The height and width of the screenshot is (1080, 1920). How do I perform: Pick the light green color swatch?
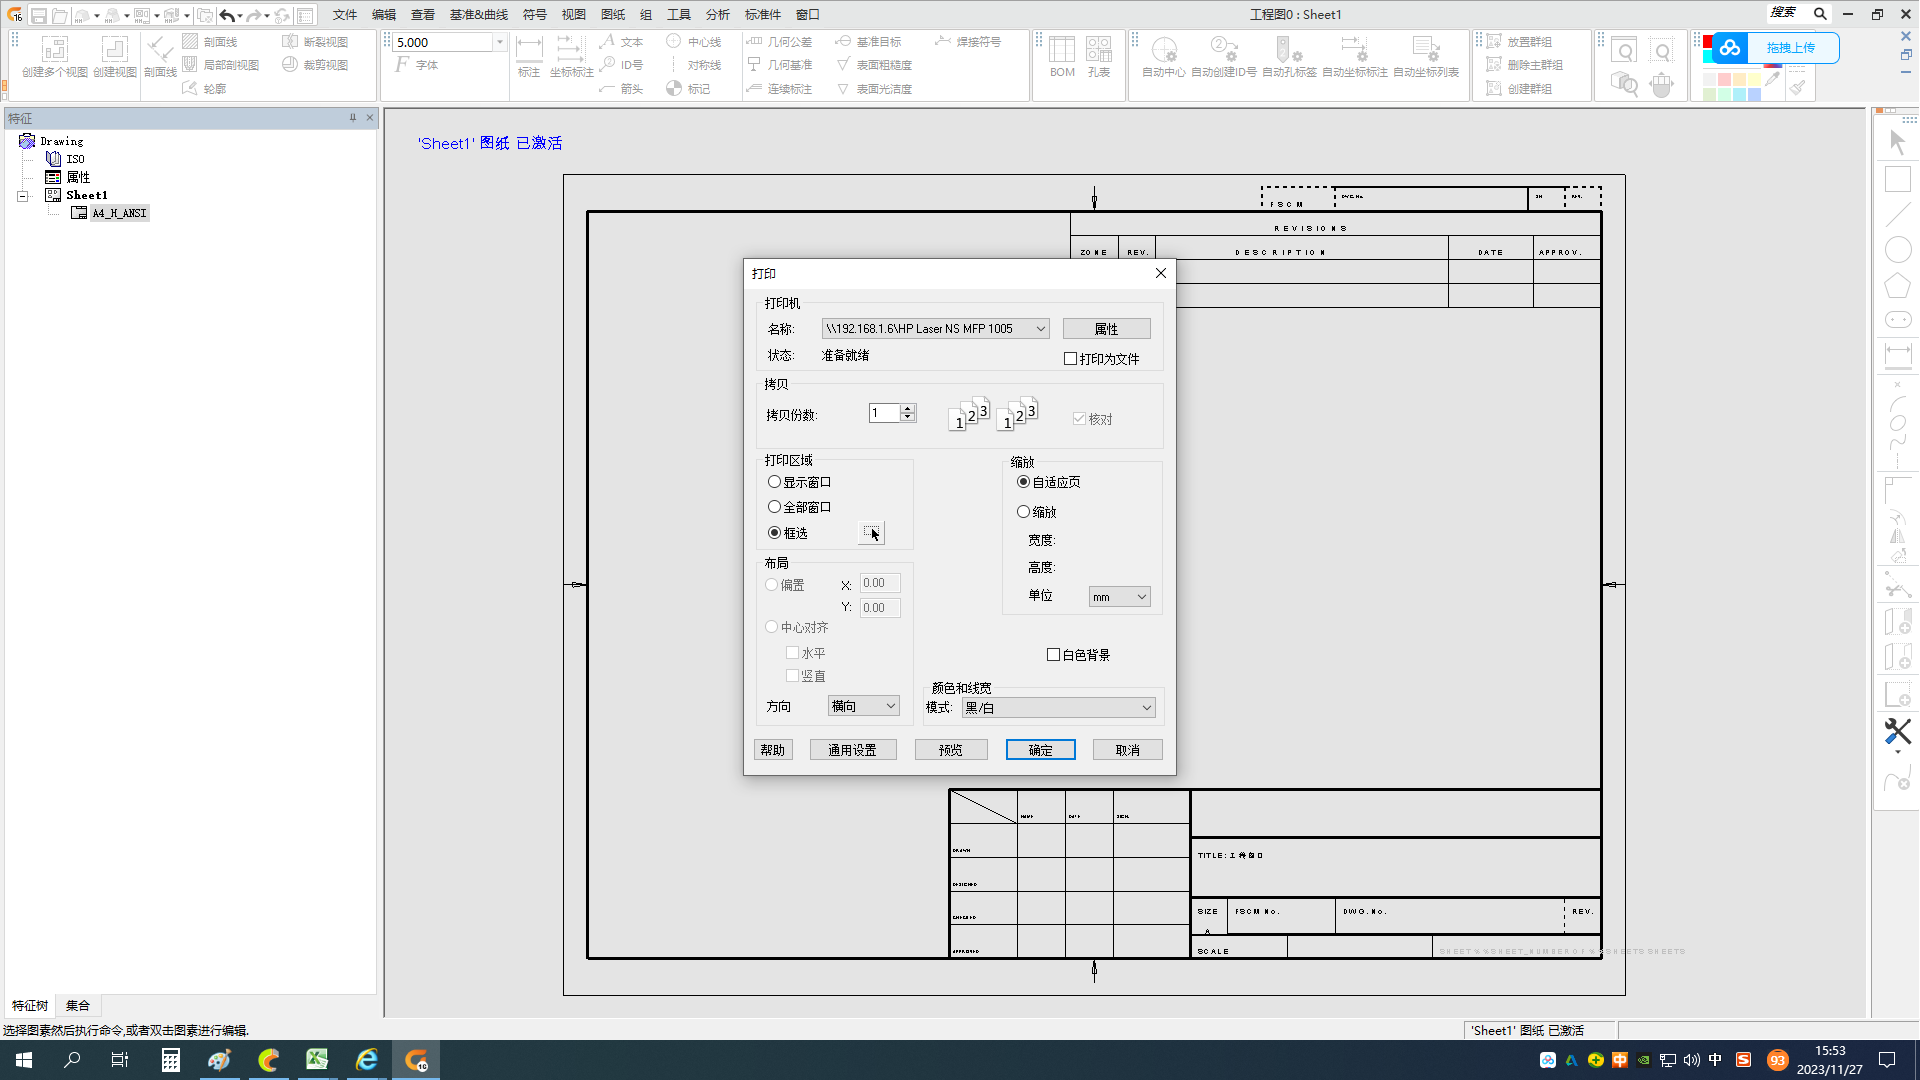[1724, 94]
